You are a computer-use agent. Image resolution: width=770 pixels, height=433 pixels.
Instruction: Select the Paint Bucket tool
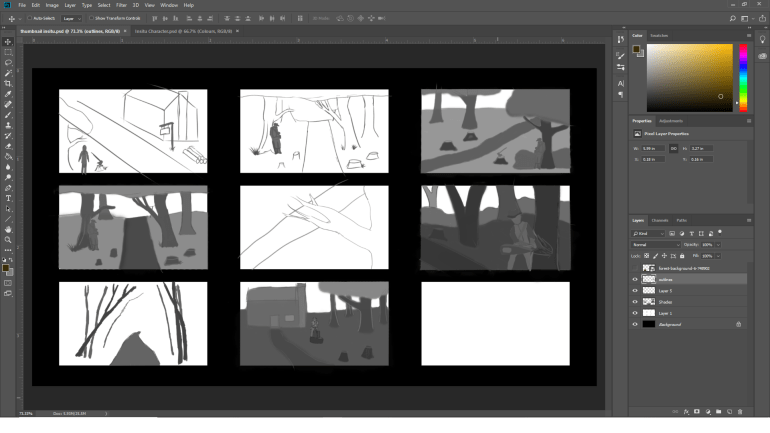coord(8,157)
